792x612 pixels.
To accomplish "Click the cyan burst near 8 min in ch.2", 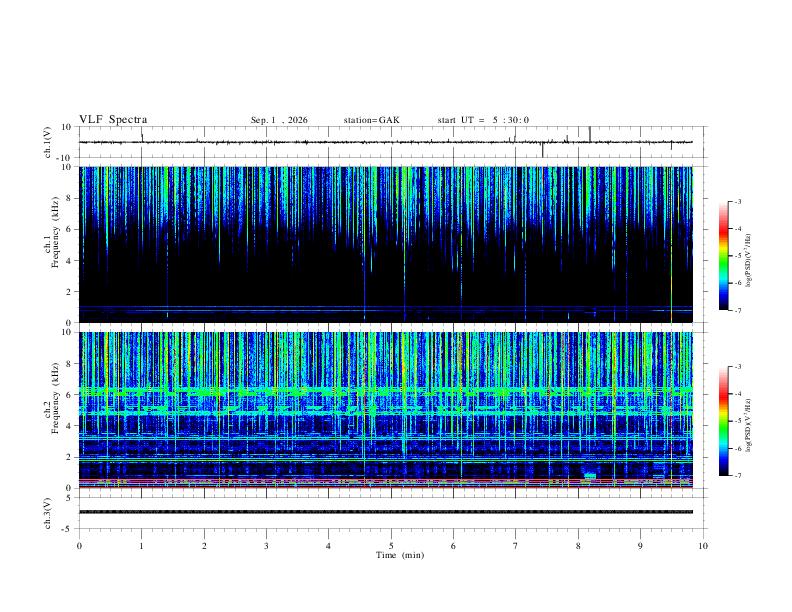I will (589, 476).
